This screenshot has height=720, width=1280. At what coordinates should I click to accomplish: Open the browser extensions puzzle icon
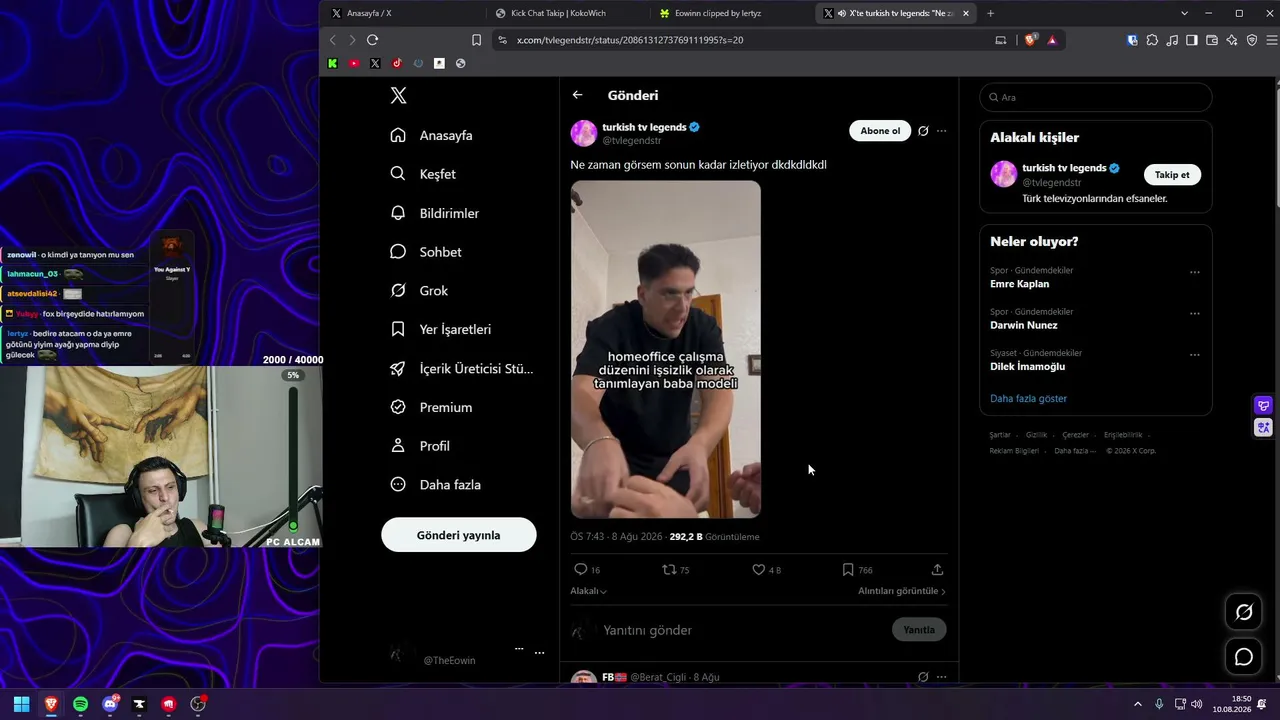[1152, 40]
